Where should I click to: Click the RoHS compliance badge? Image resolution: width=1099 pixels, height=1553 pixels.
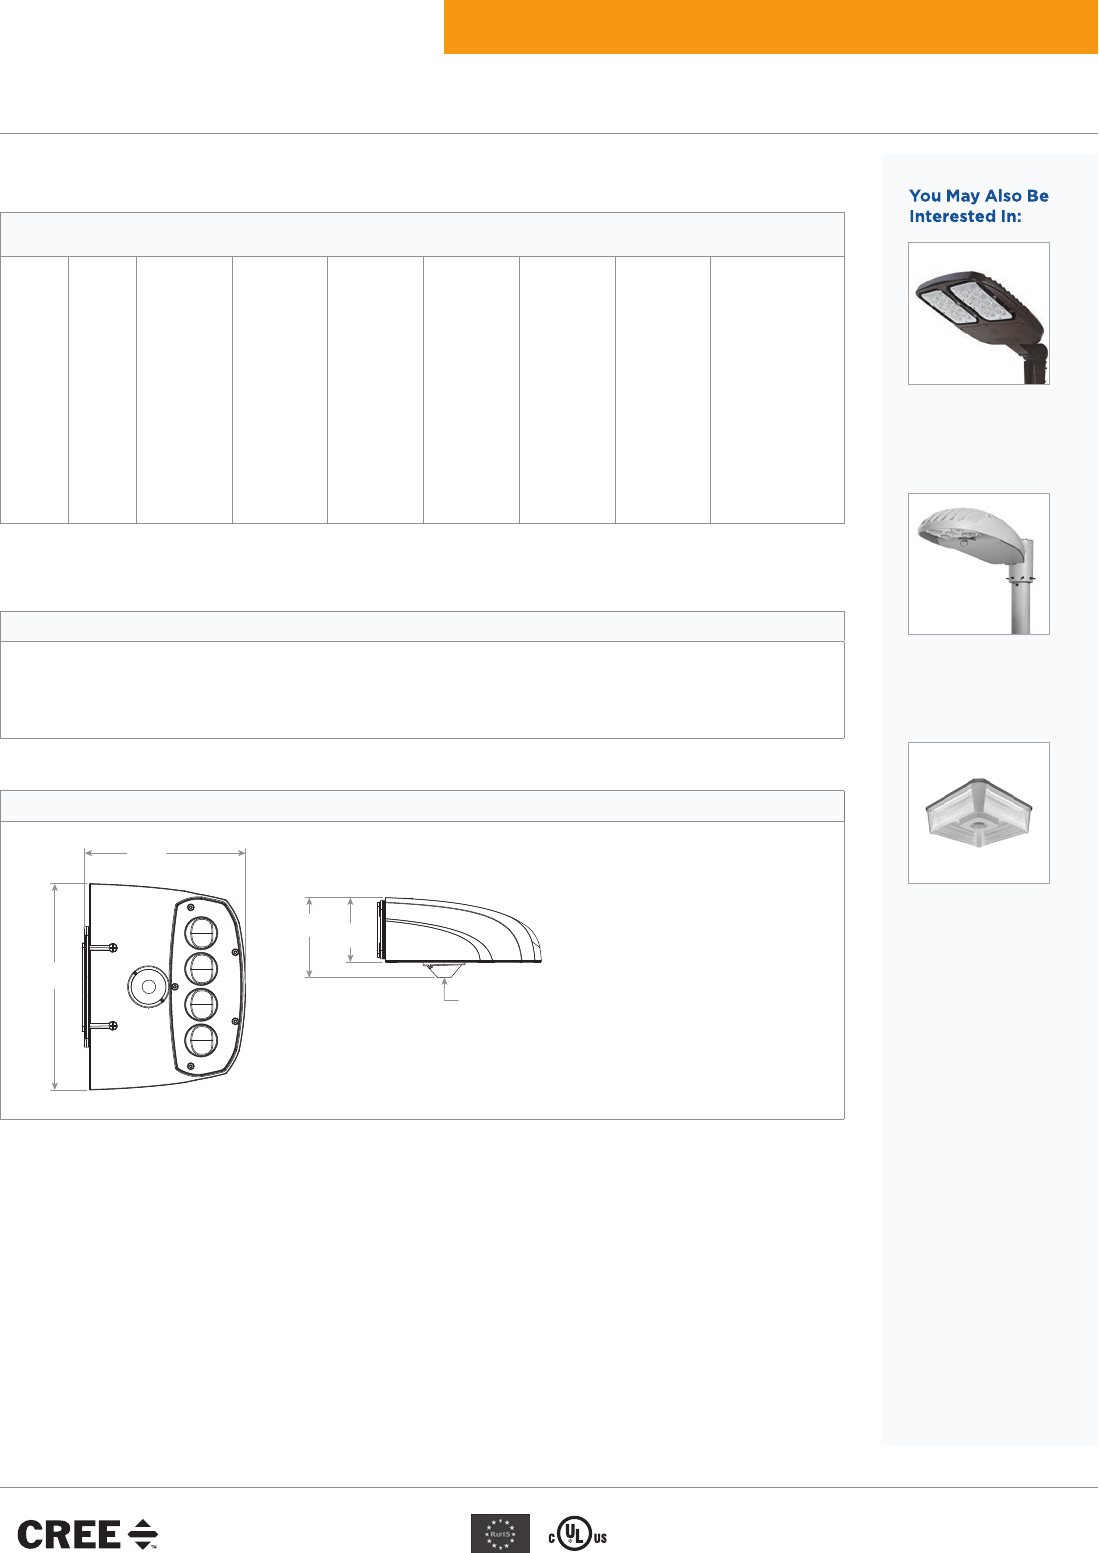[500, 1533]
